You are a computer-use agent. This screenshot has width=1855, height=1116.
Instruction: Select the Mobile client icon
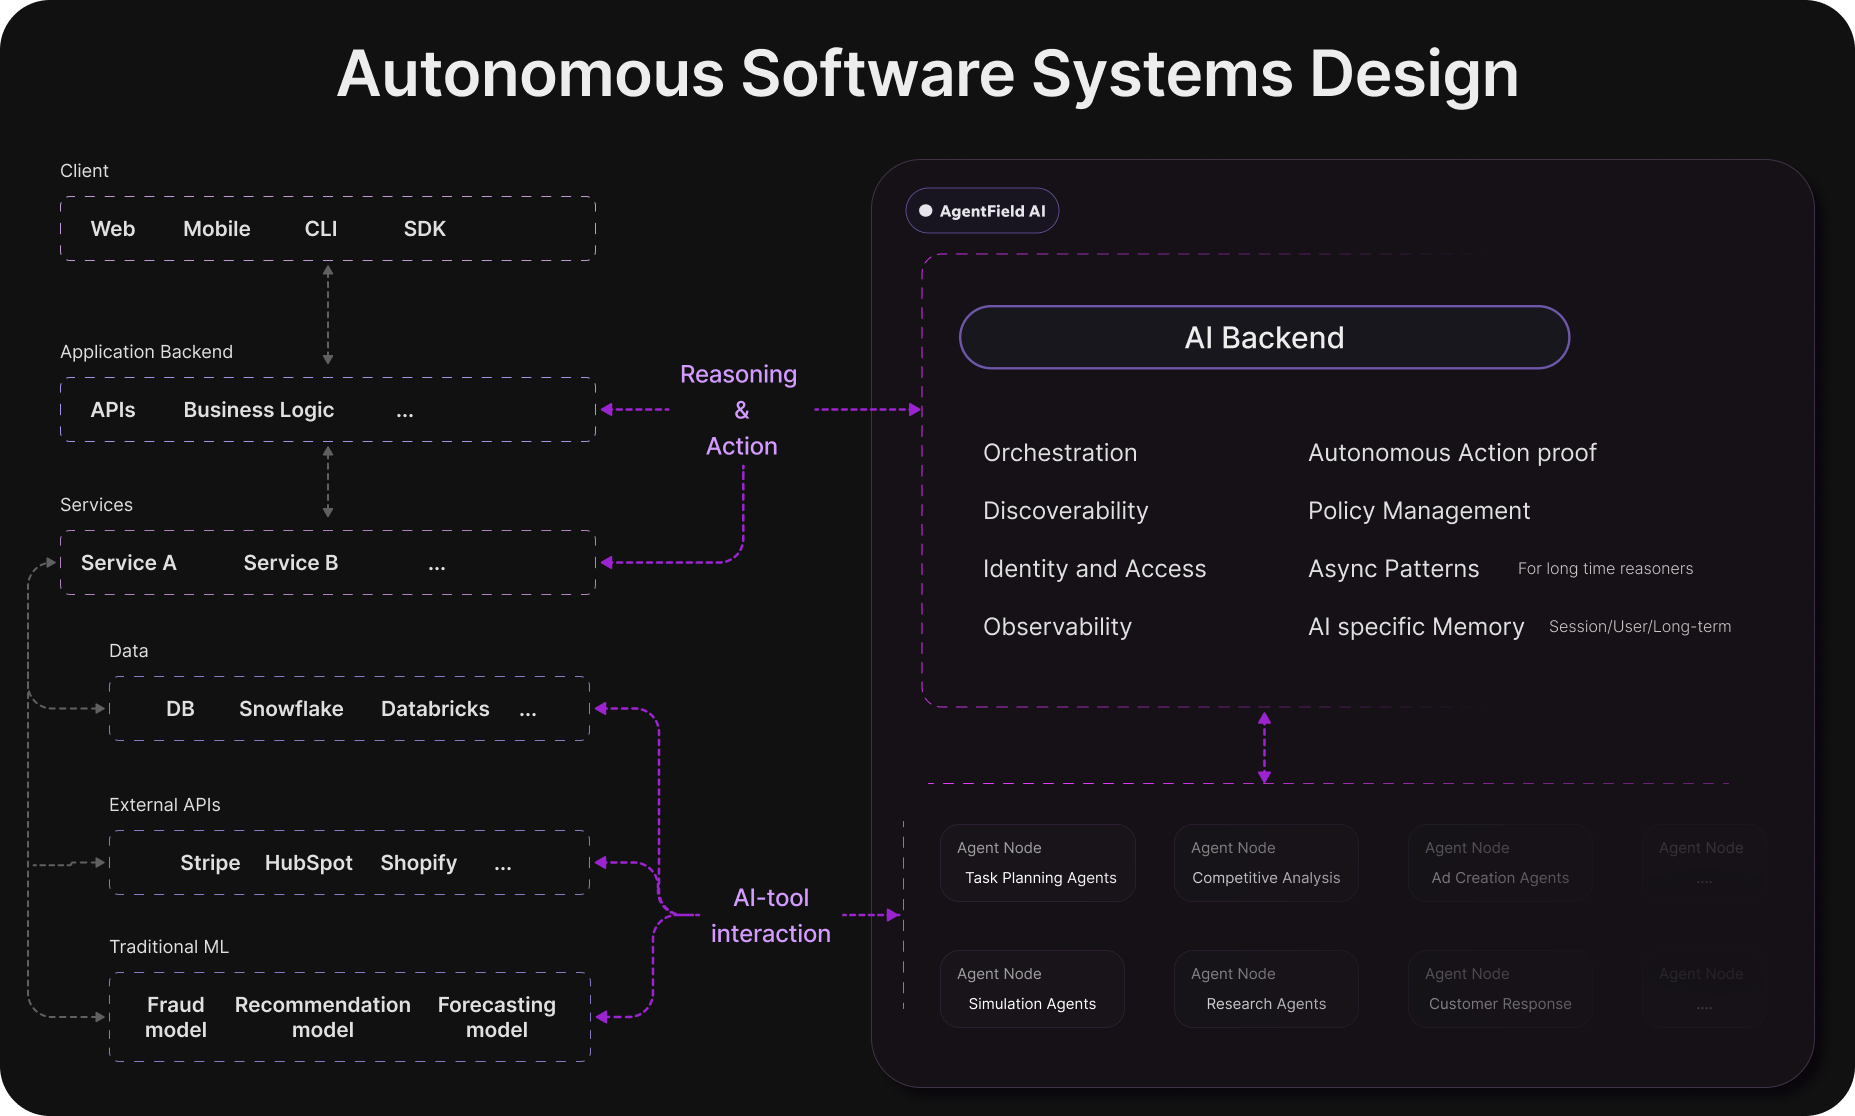point(216,228)
